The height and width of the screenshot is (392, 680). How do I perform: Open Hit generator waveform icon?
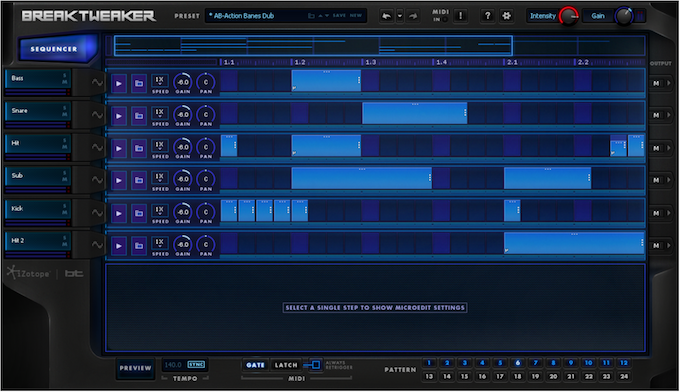point(97,147)
